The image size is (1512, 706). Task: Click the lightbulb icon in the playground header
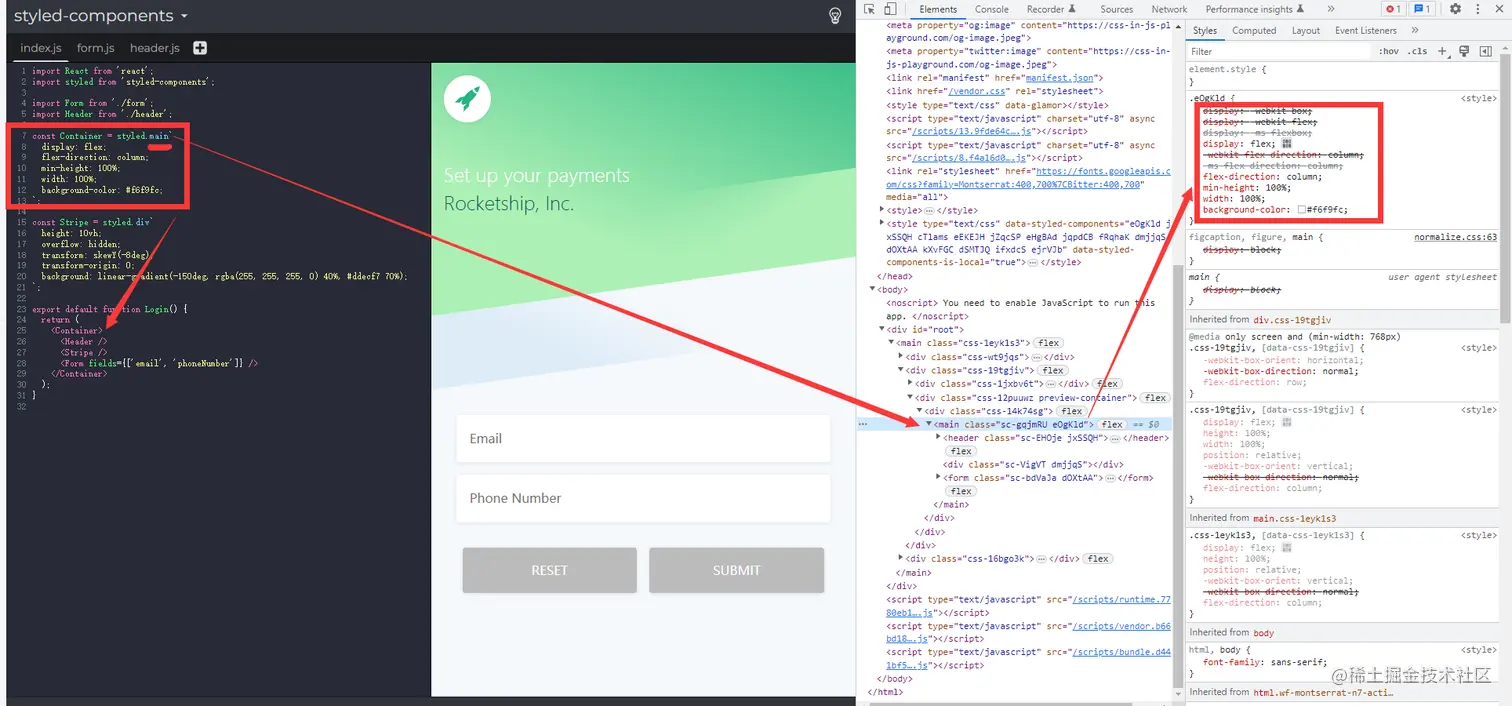[x=835, y=16]
